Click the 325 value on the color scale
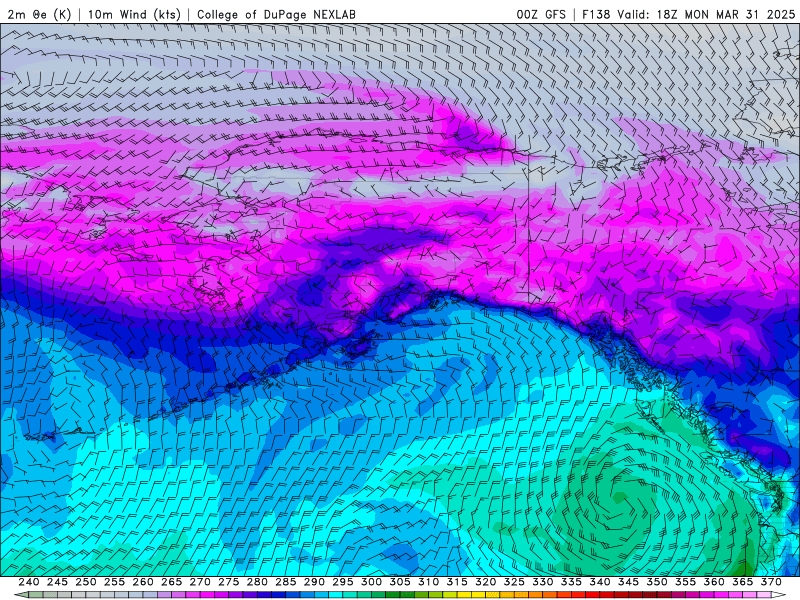Screen dimensions: 800x600 coord(514,582)
